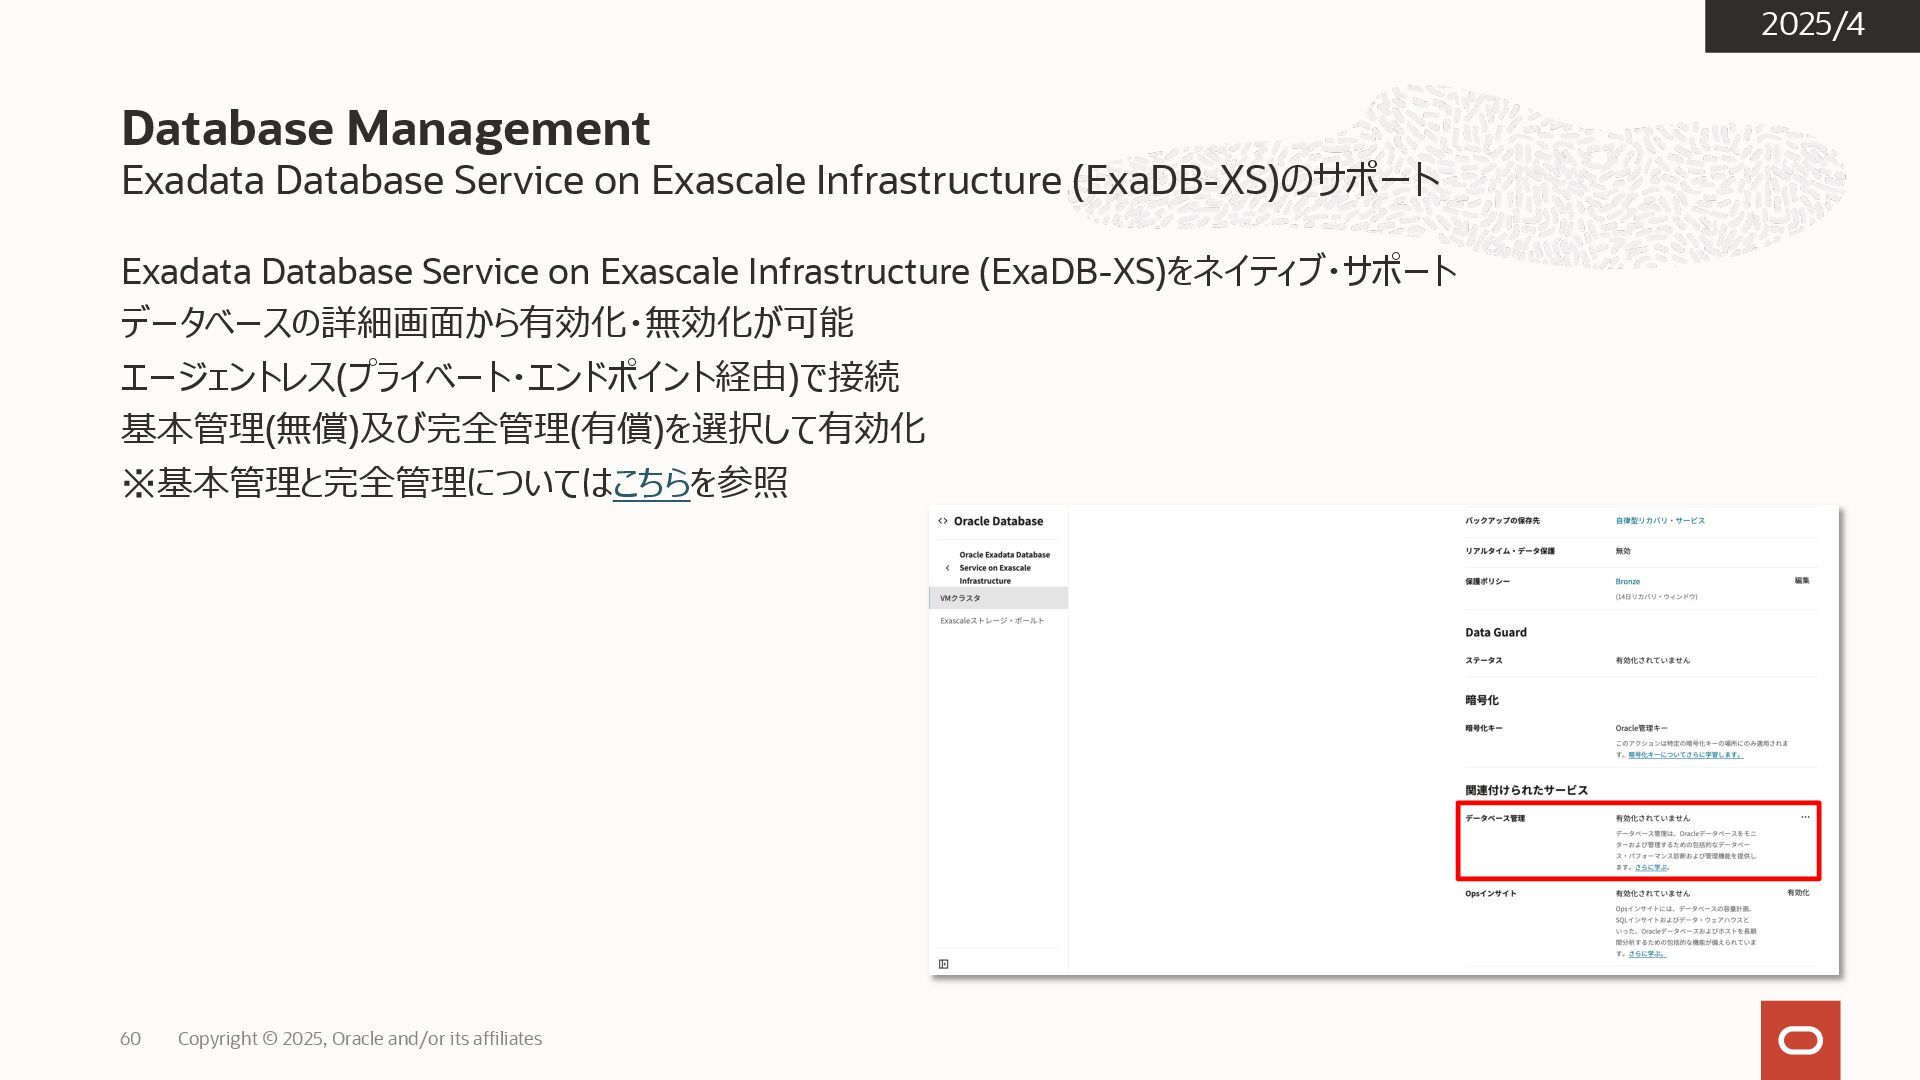Go back using the sidebar chevron arrow
The width and height of the screenshot is (1920, 1080).
[947, 568]
